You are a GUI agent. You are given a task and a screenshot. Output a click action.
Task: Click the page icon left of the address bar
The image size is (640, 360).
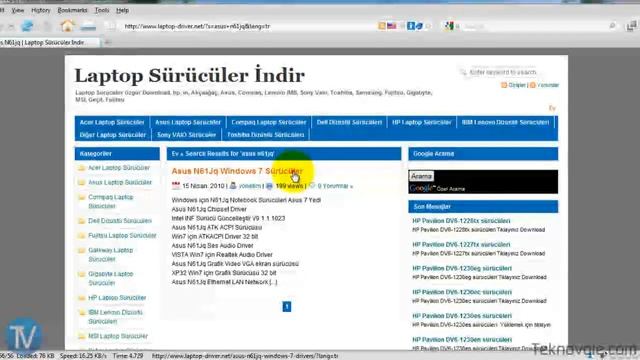110,26
